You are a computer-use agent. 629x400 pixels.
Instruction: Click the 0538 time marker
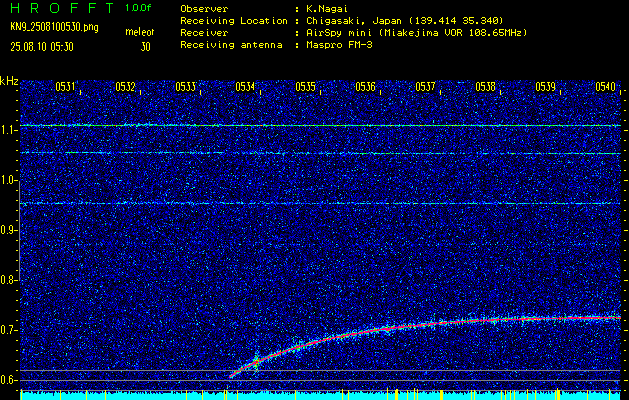485,87
